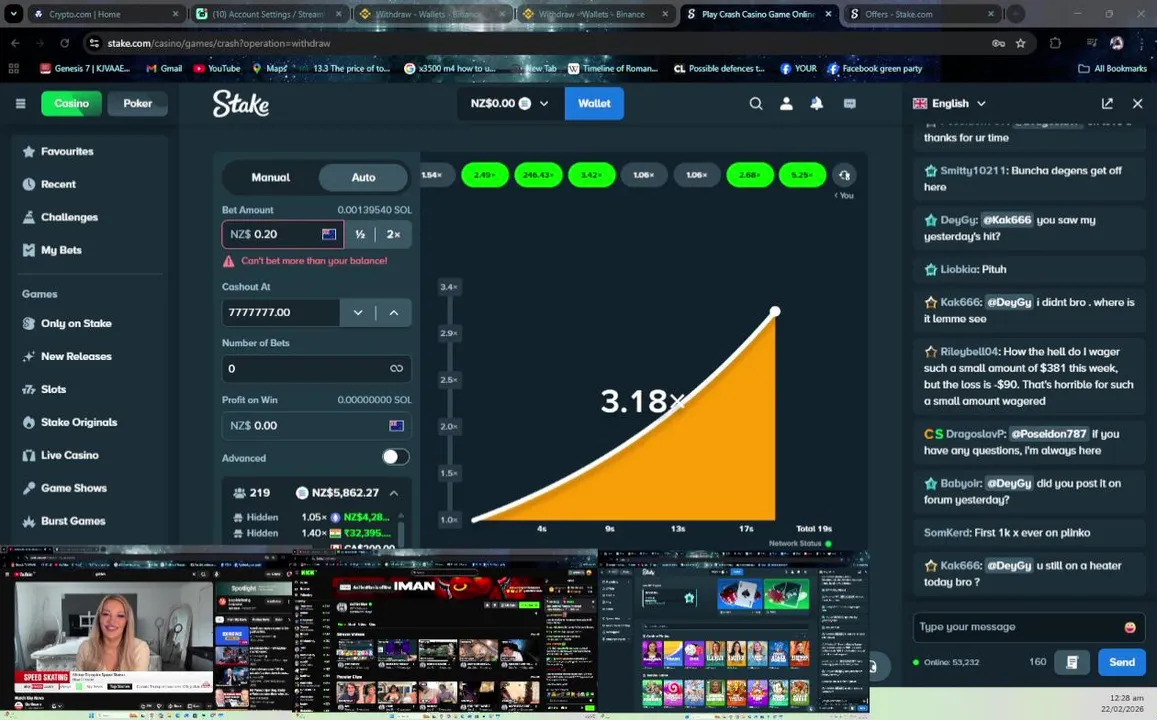
Task: Reload the browser page
Action: [64, 44]
